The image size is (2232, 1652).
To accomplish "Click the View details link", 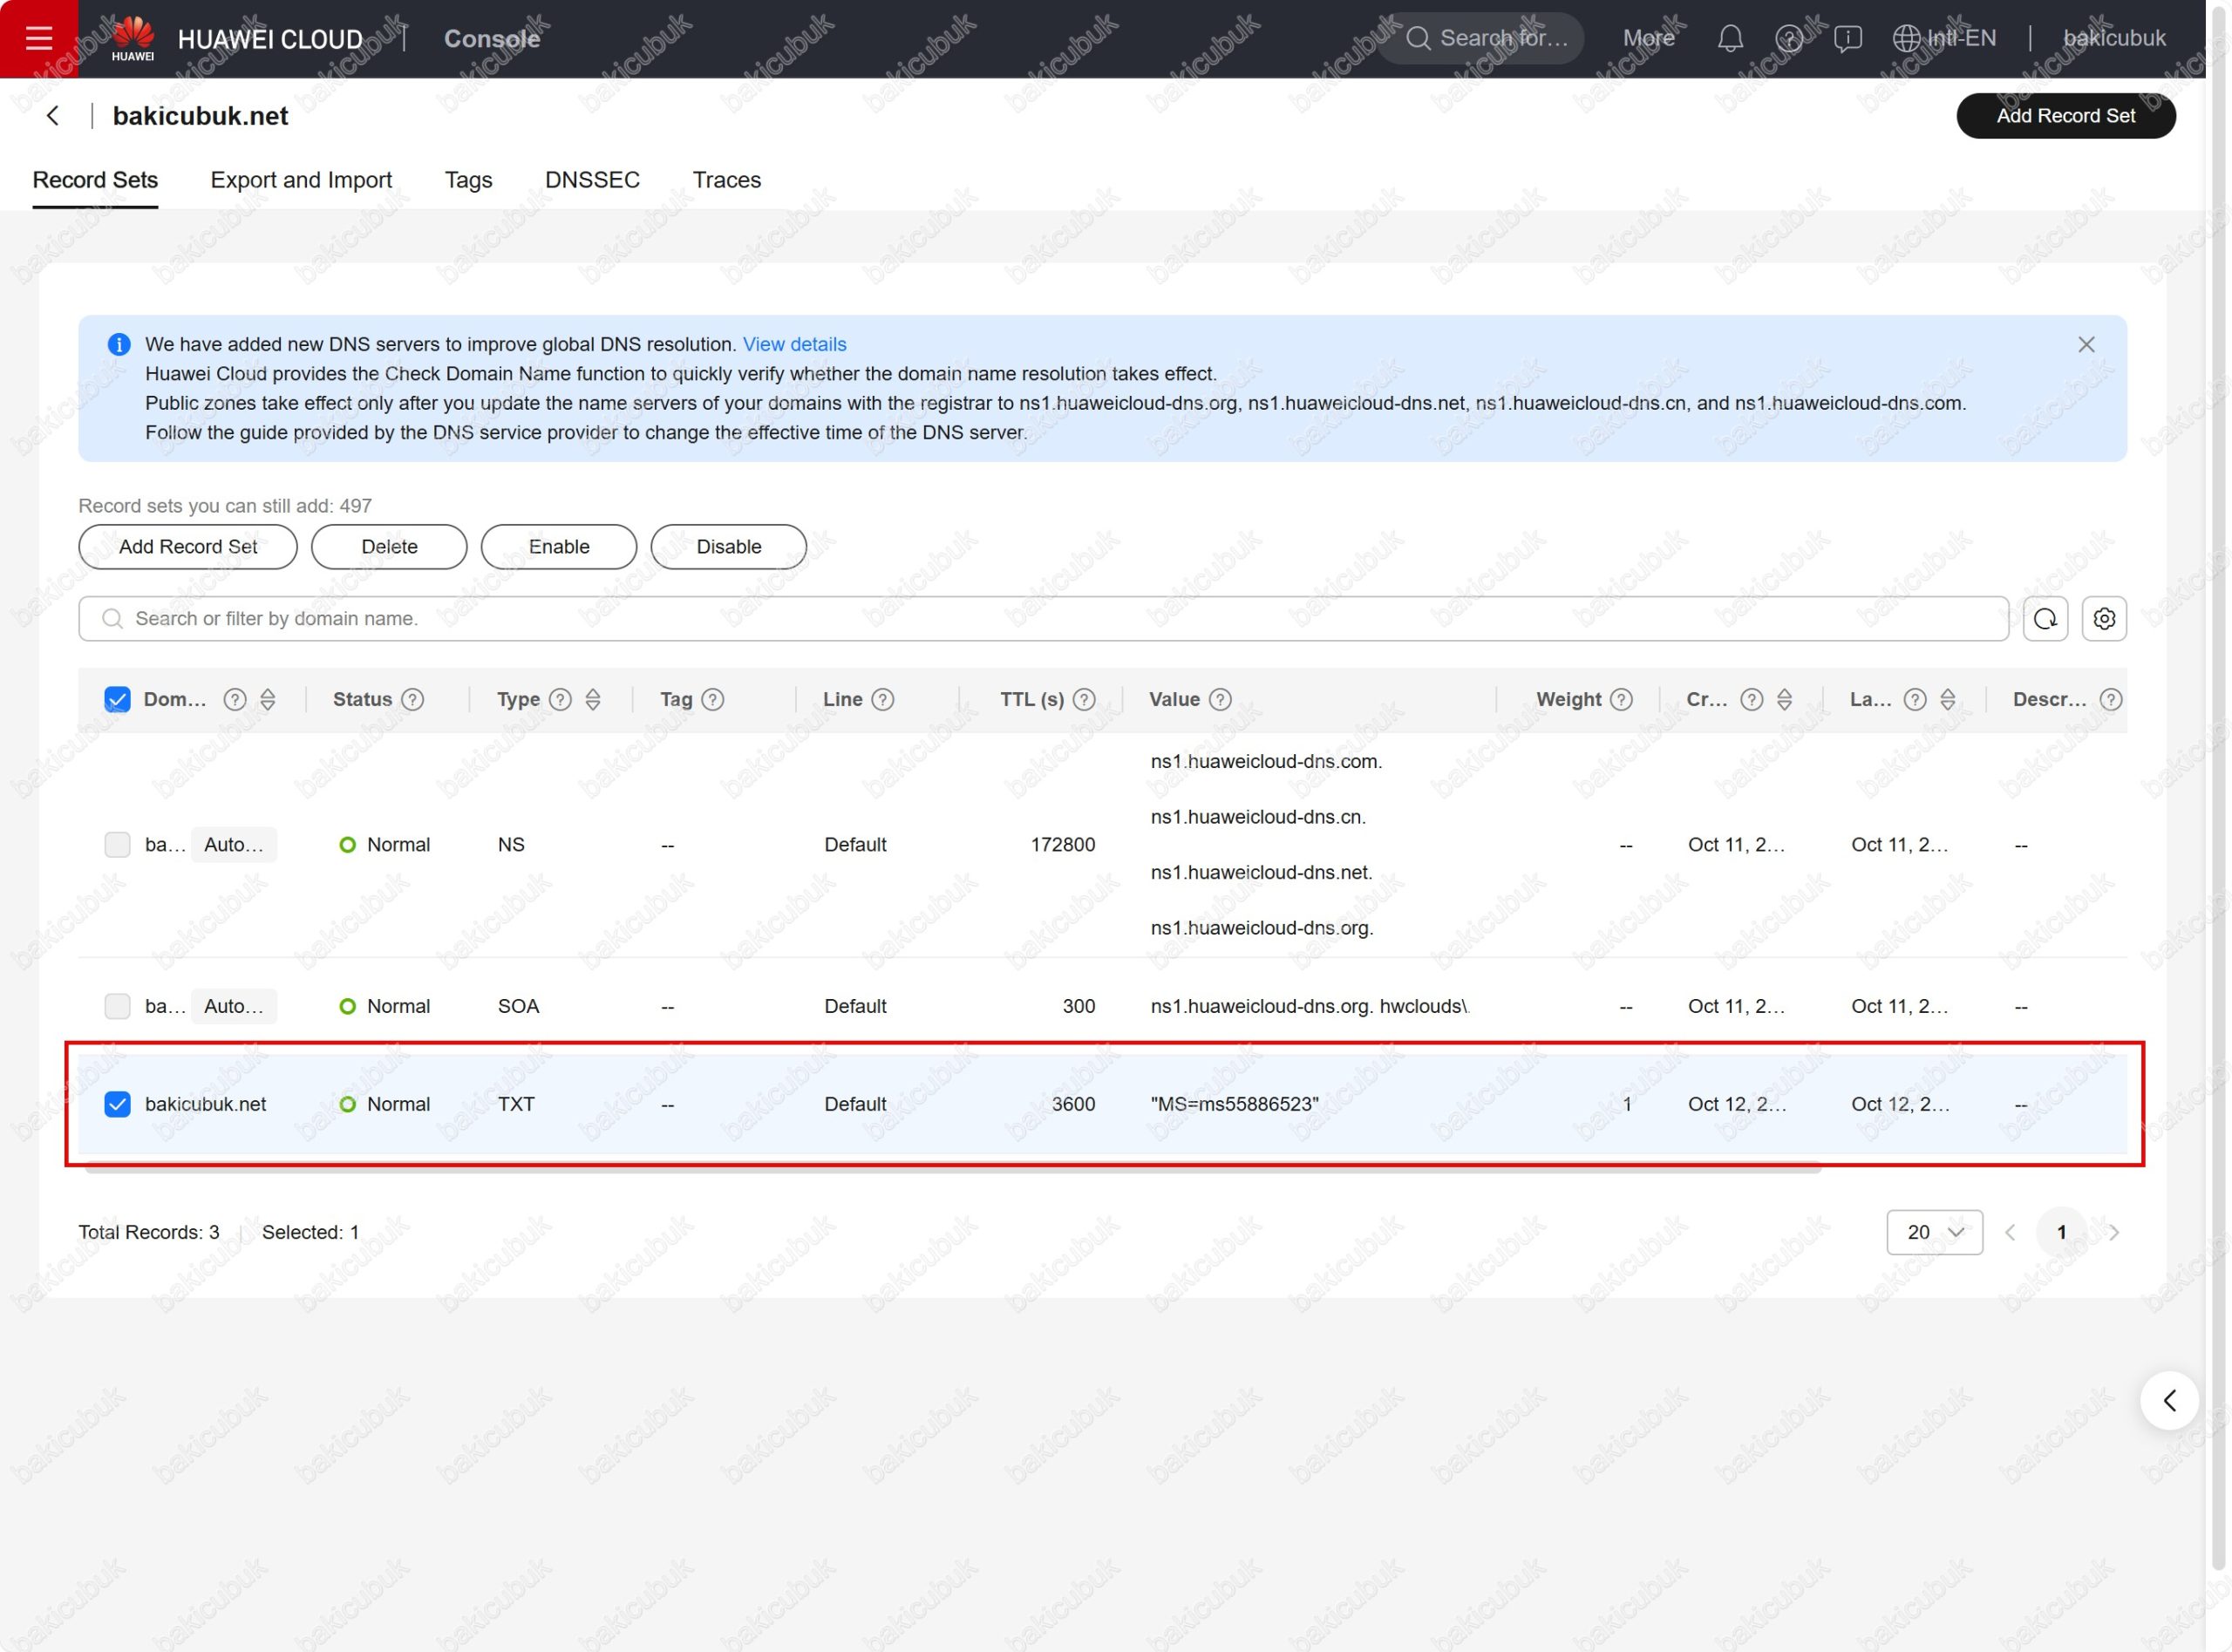I will click(794, 344).
